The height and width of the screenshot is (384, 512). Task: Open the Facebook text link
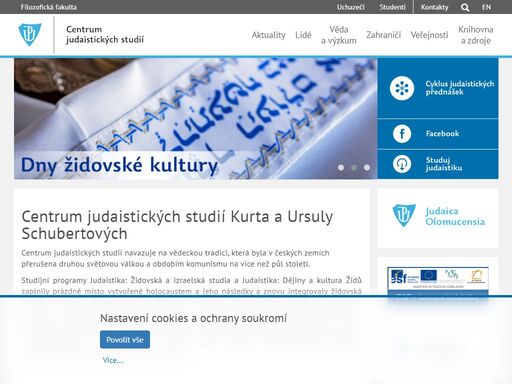click(x=442, y=134)
